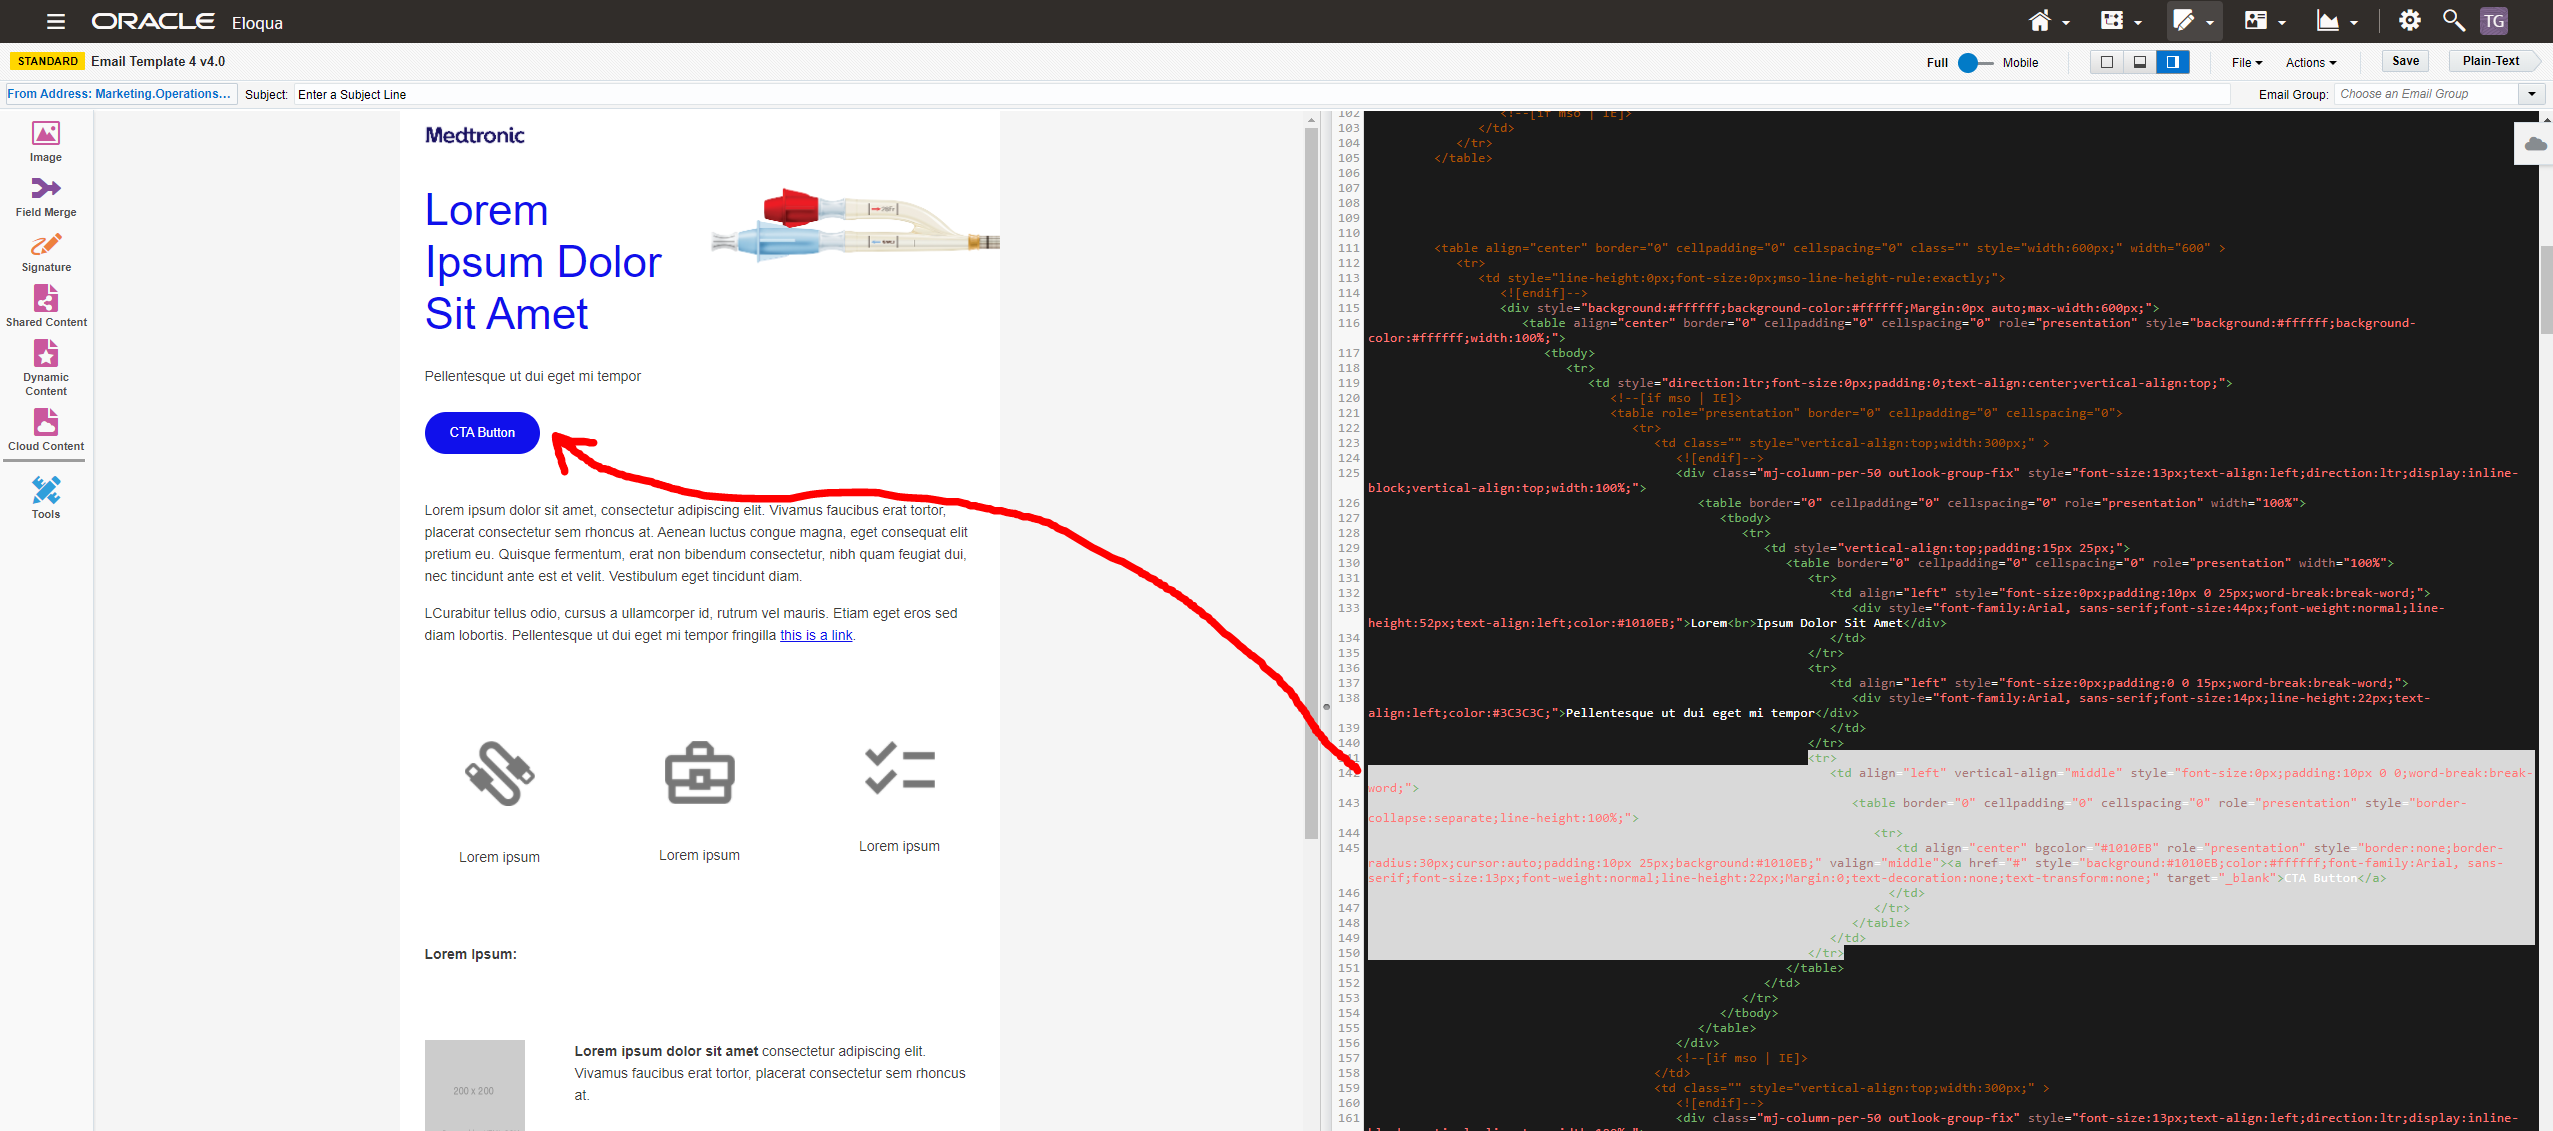Click the settings gear icon

[x=2409, y=21]
